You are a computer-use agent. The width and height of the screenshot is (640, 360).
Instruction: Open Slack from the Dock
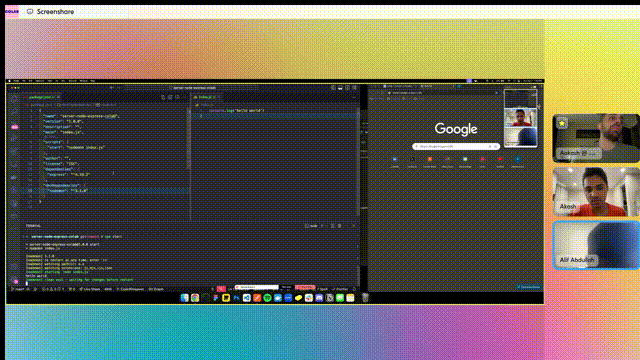309,298
